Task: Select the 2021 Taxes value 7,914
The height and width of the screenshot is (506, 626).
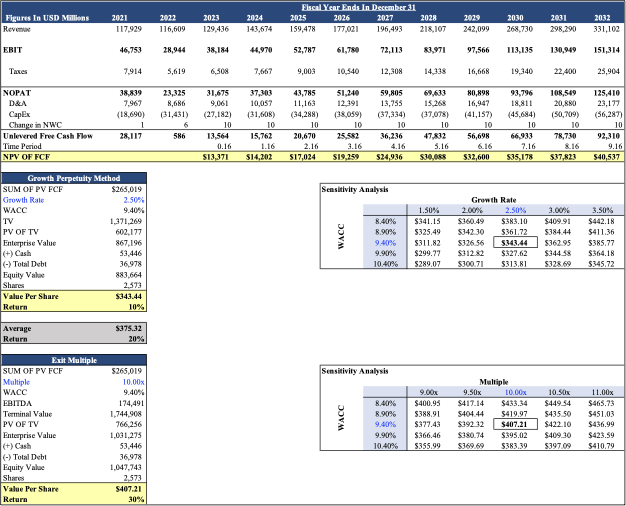Action: tap(133, 71)
